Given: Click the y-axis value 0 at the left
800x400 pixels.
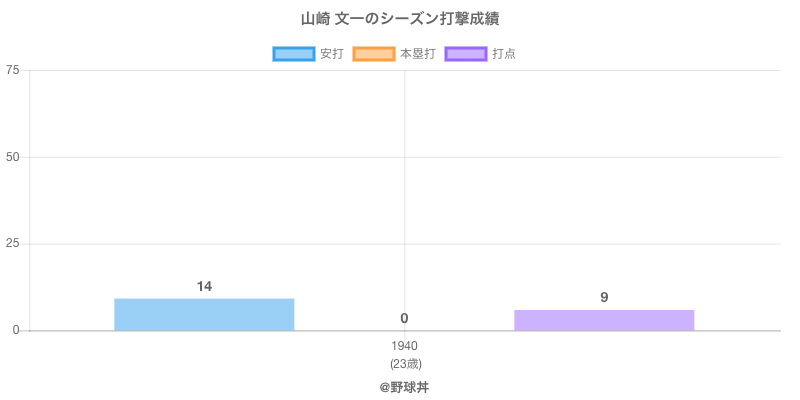Looking at the screenshot, I should pos(17,330).
